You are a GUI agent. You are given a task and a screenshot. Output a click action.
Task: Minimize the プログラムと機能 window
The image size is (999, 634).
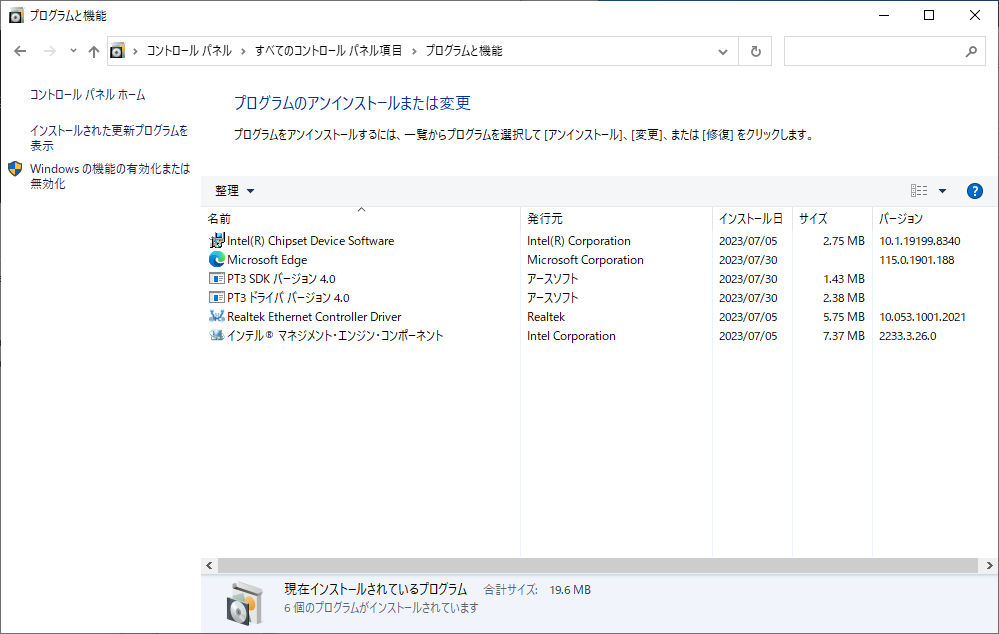click(x=884, y=15)
